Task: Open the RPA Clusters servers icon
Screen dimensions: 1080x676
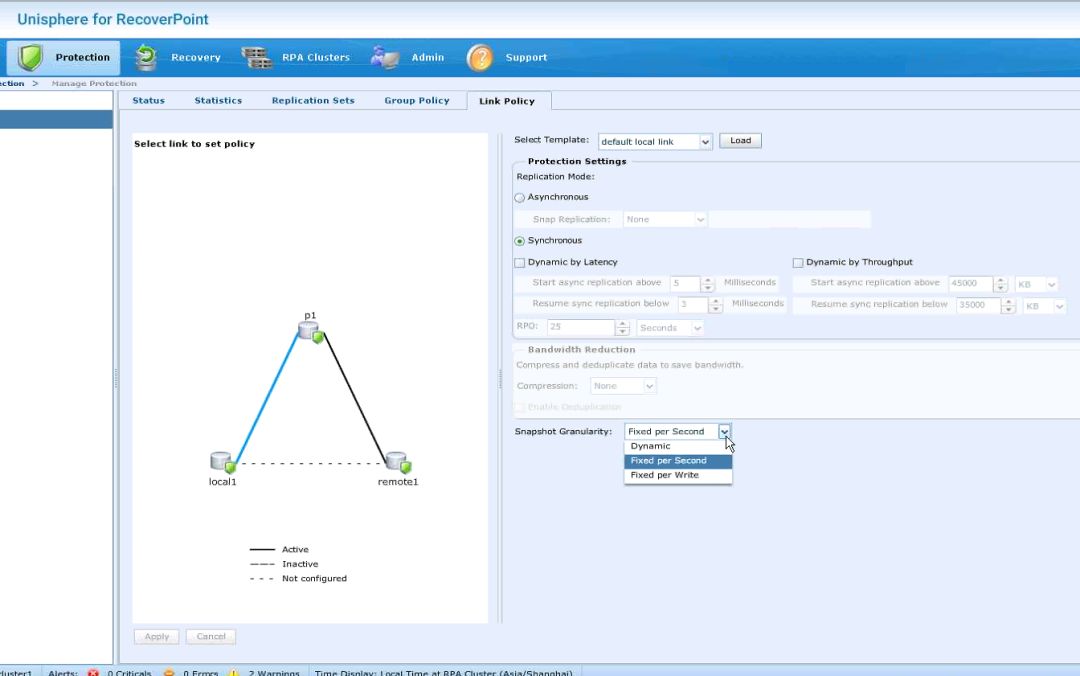Action: (256, 57)
